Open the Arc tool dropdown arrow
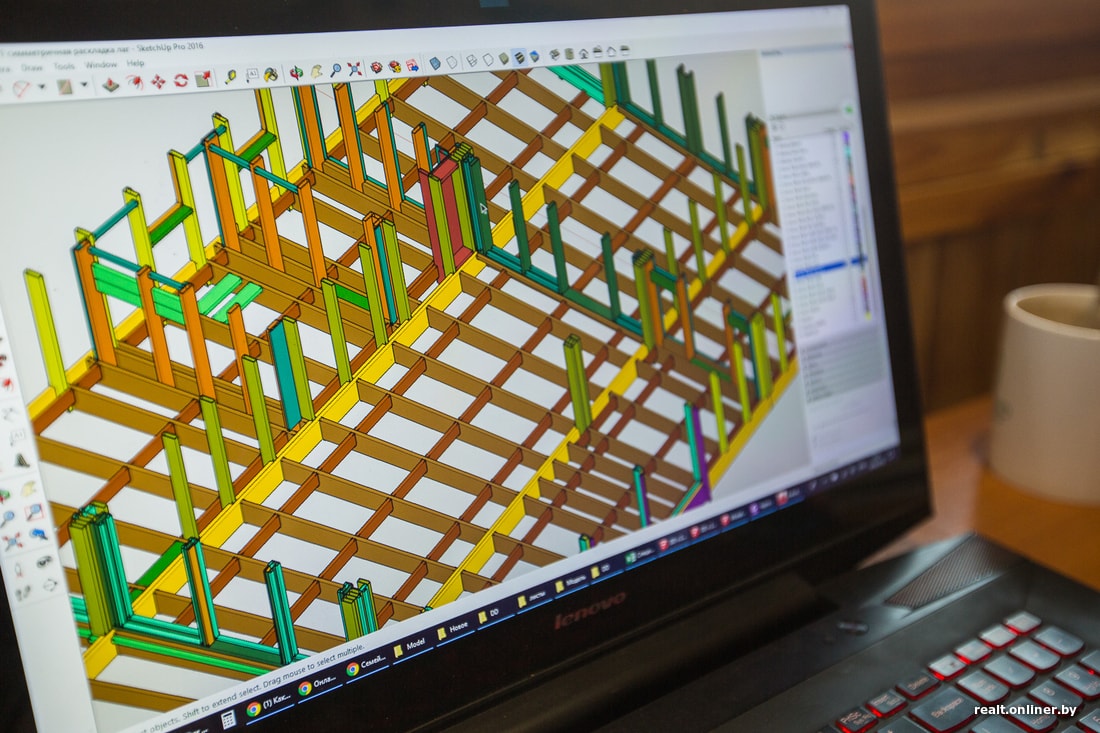The width and height of the screenshot is (1100, 733). (41, 87)
